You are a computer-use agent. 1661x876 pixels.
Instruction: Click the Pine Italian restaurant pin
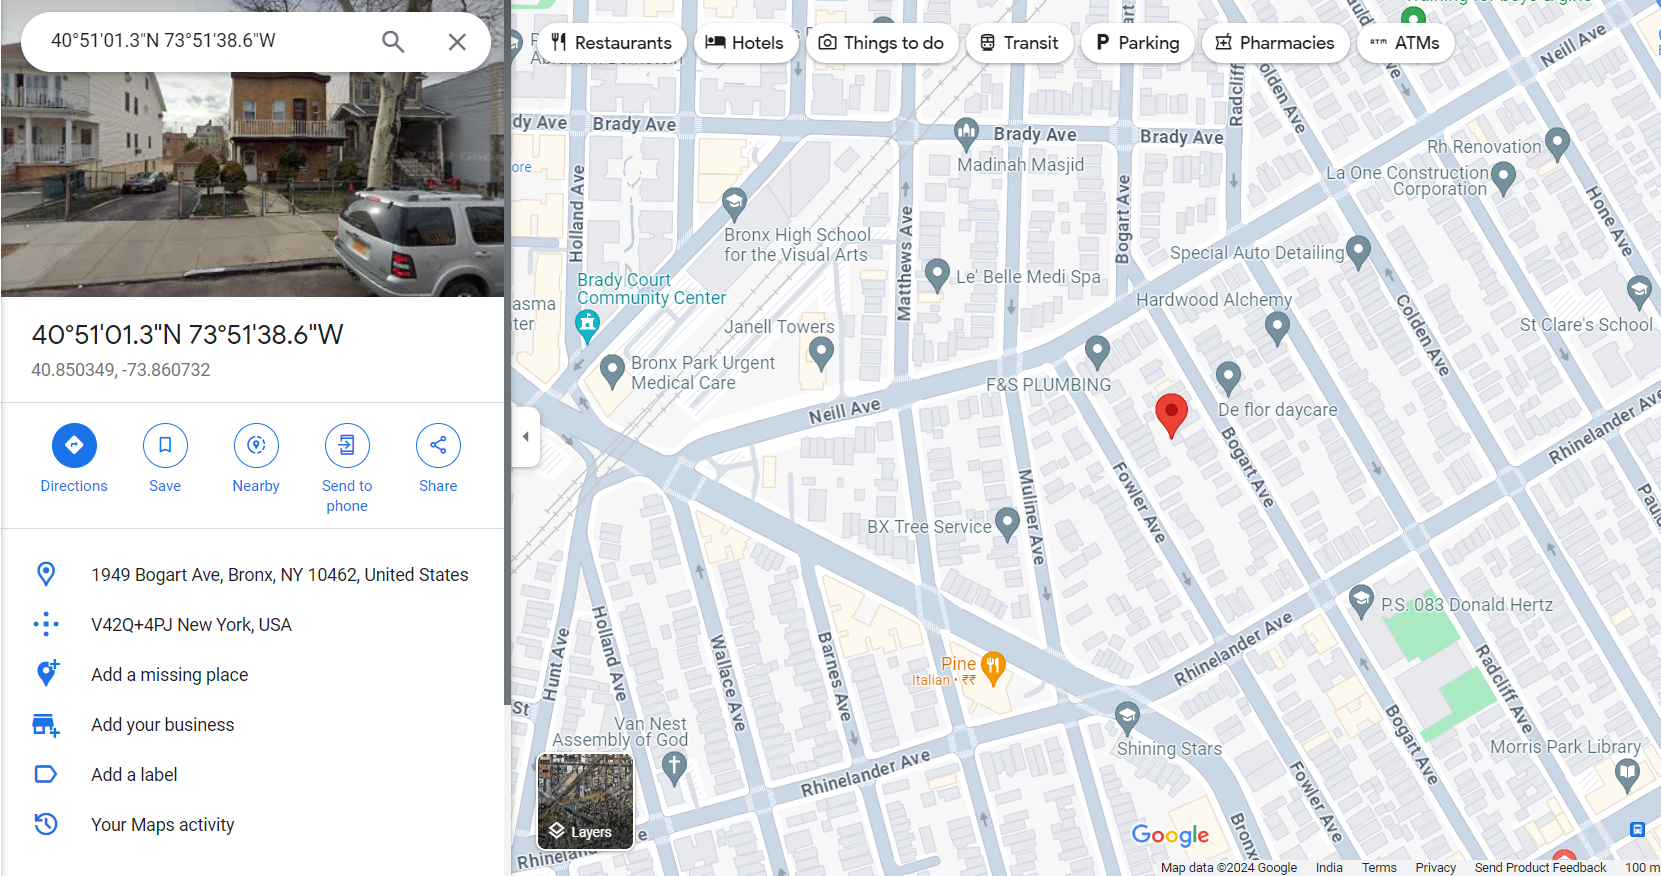[993, 668]
